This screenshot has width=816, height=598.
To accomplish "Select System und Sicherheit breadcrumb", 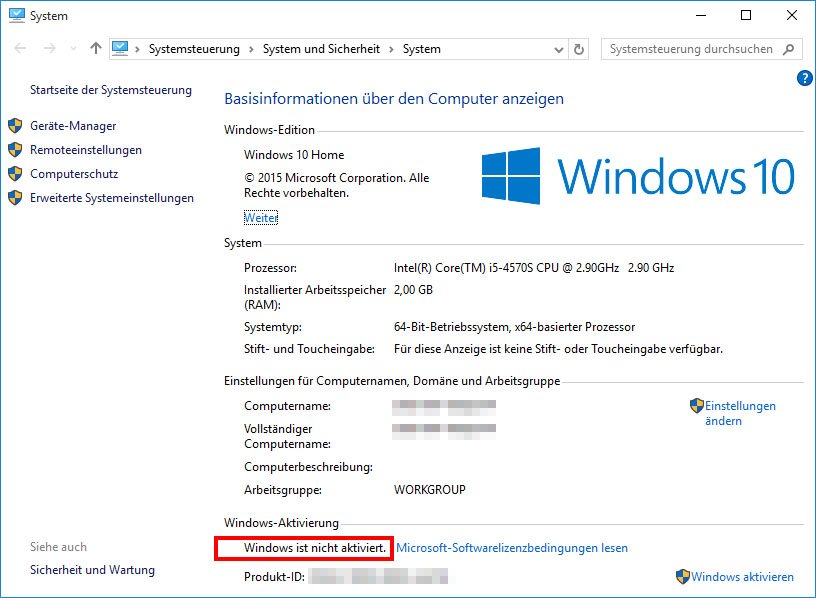I will coord(321,49).
